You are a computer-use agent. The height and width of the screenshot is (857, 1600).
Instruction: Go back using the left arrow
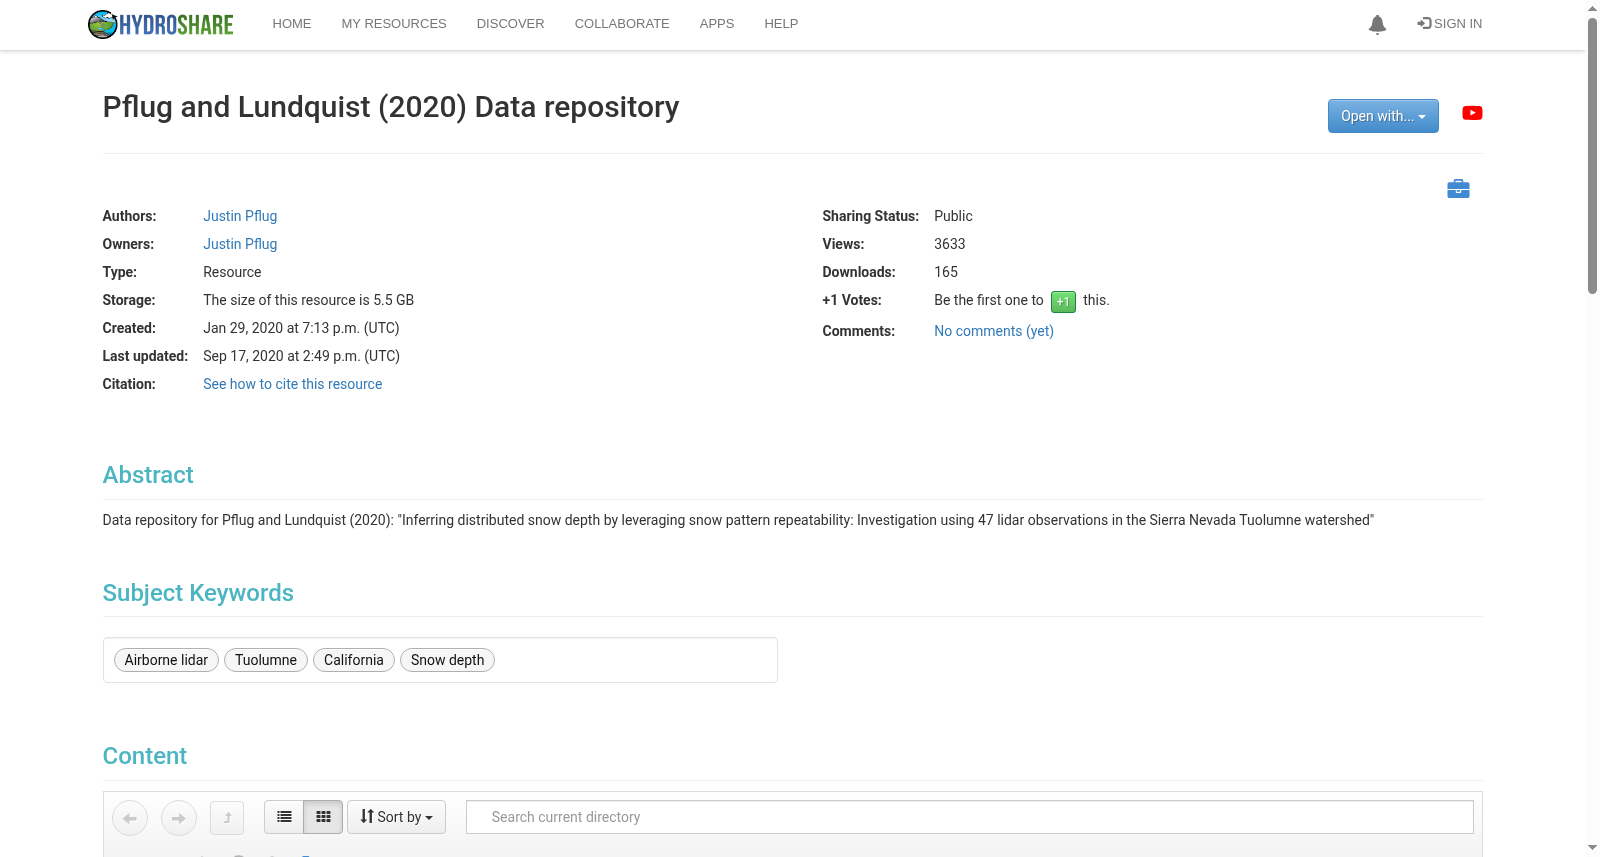[x=130, y=818]
